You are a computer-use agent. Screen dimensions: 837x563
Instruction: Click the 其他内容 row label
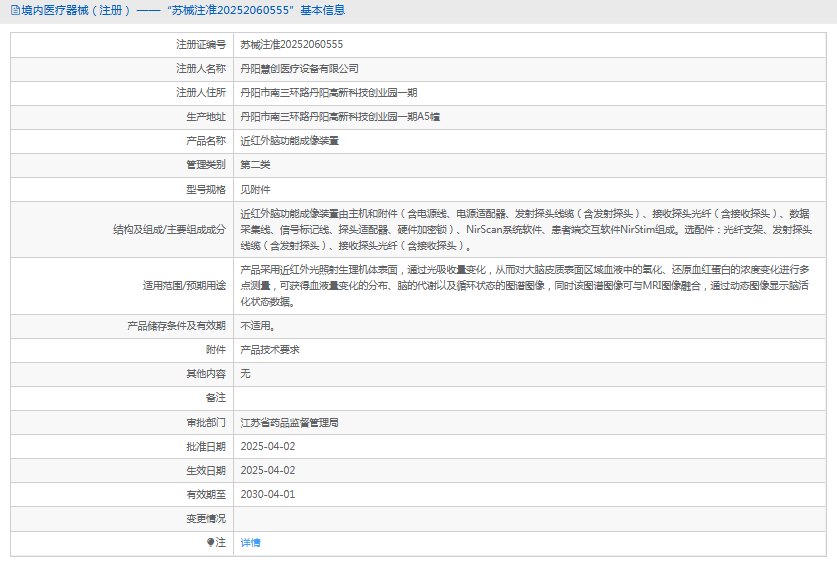(x=206, y=374)
